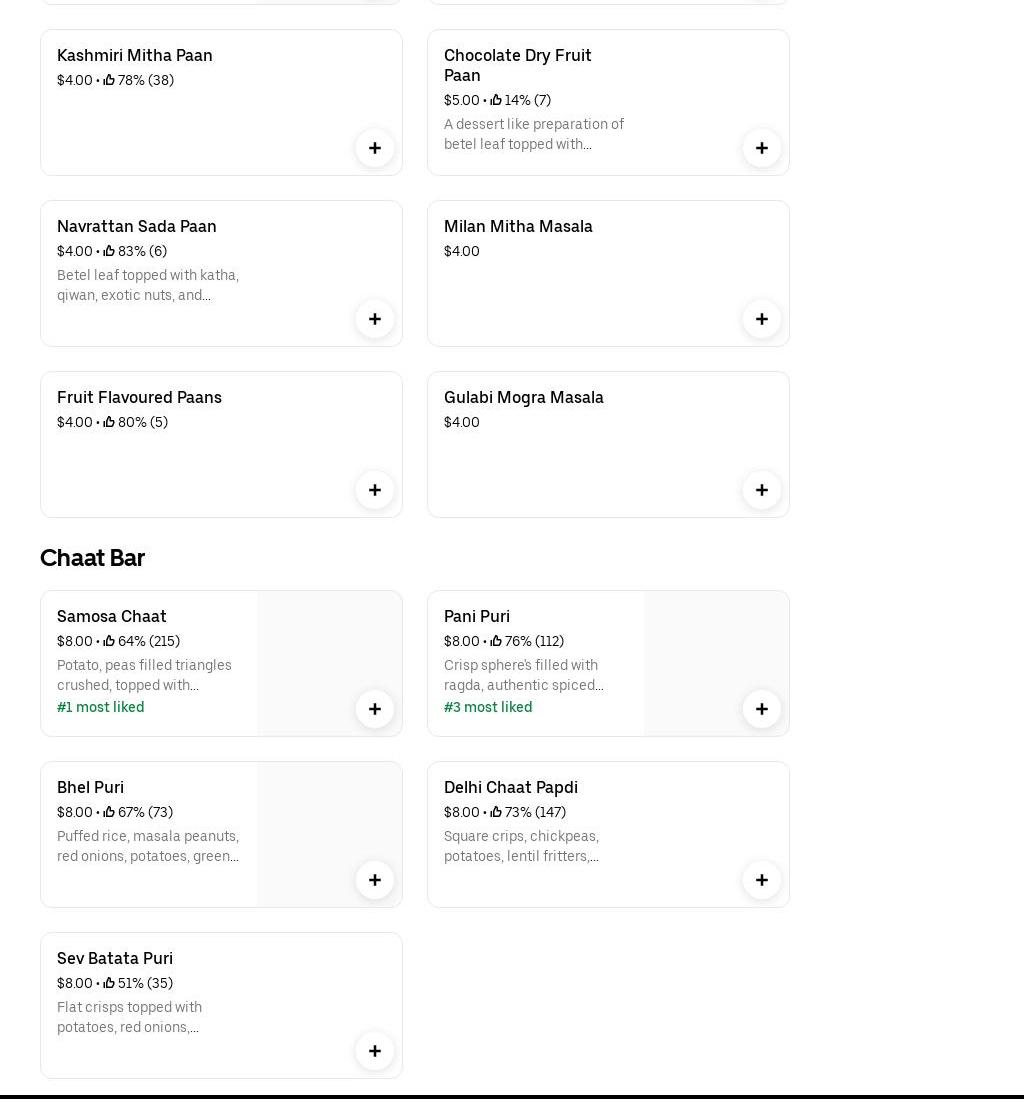Click plus button for Milan Mitha Masala
This screenshot has width=1024, height=1099.
pyautogui.click(x=761, y=319)
